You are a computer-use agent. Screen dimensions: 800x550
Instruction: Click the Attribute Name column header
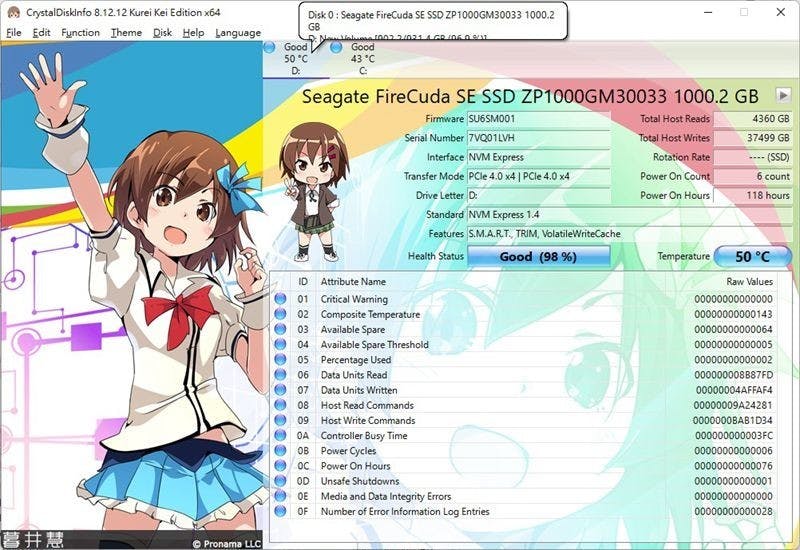tap(353, 282)
